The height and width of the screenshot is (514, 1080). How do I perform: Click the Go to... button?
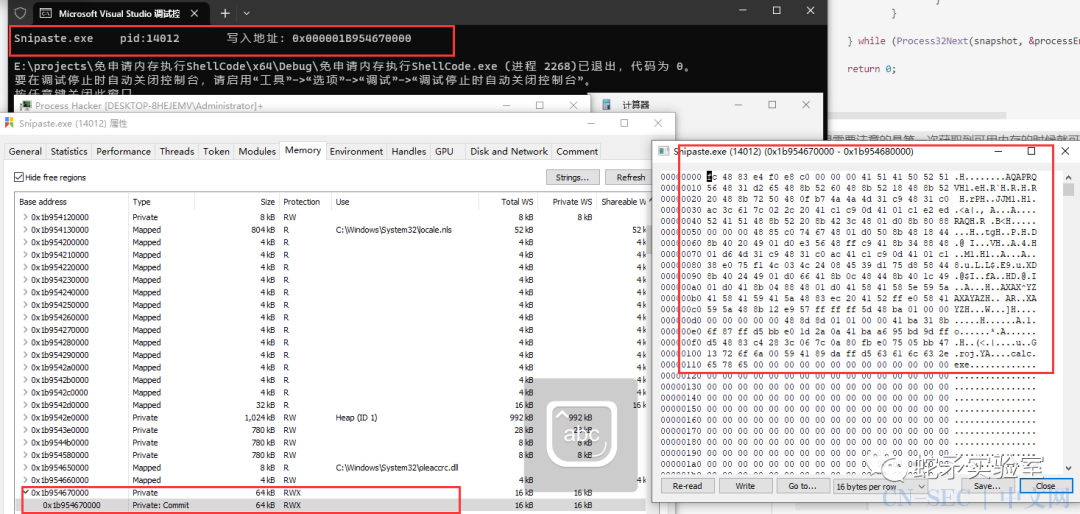pos(802,486)
